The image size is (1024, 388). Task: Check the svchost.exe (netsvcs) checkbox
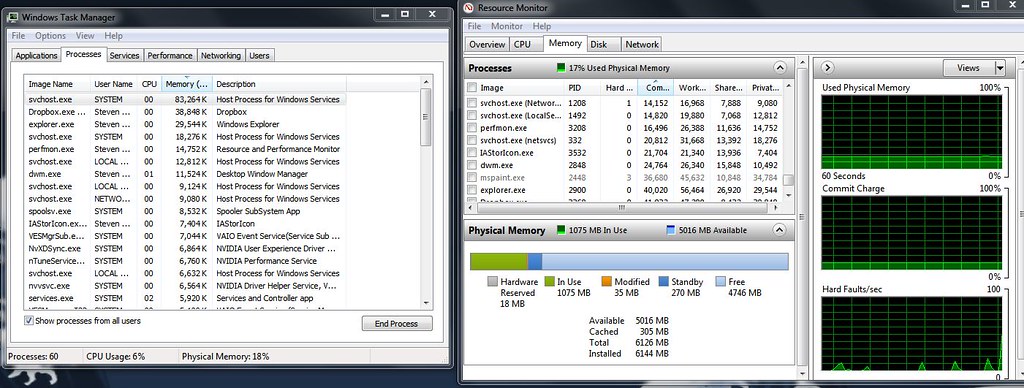(472, 140)
